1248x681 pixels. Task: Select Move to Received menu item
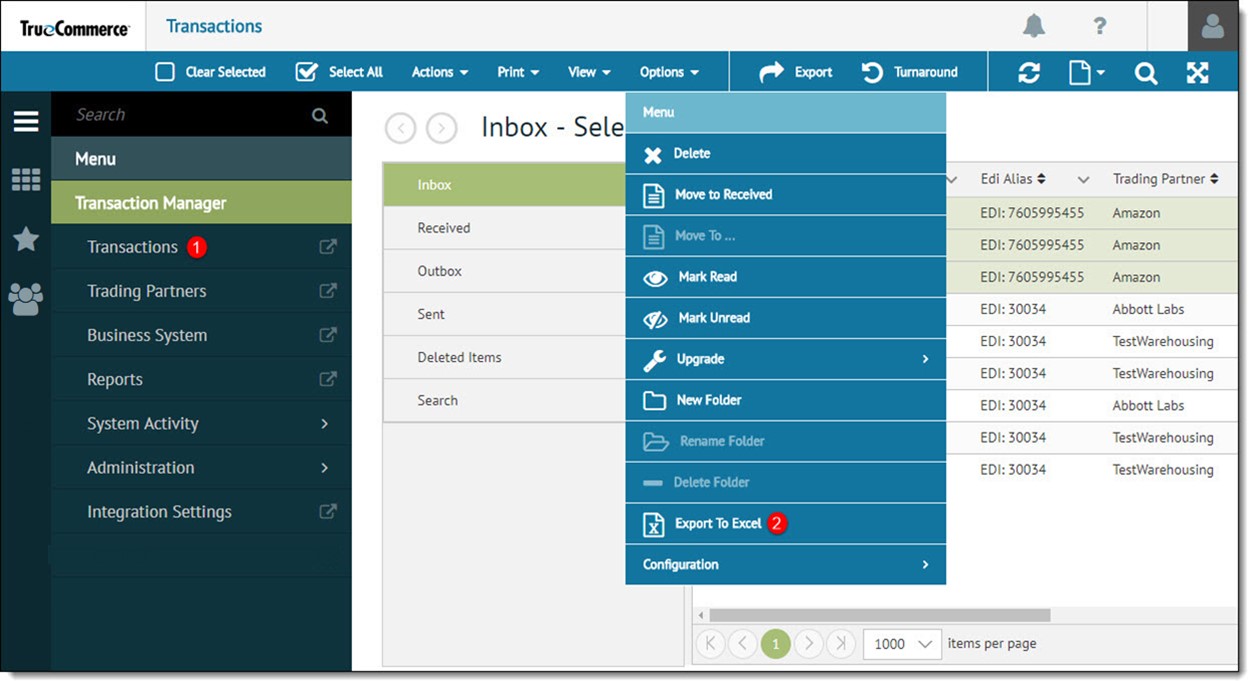pyautogui.click(x=723, y=195)
